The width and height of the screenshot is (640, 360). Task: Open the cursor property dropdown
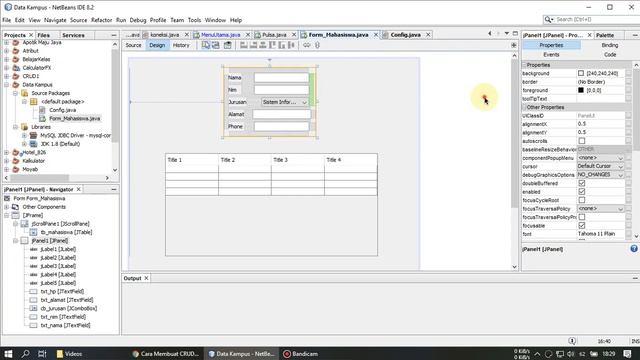click(x=620, y=167)
